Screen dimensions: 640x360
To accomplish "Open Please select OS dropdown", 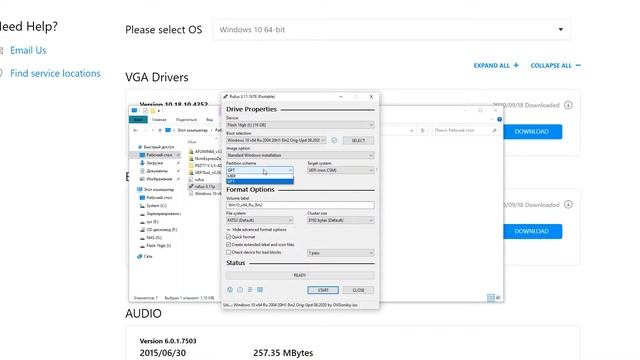I will pyautogui.click(x=391, y=29).
